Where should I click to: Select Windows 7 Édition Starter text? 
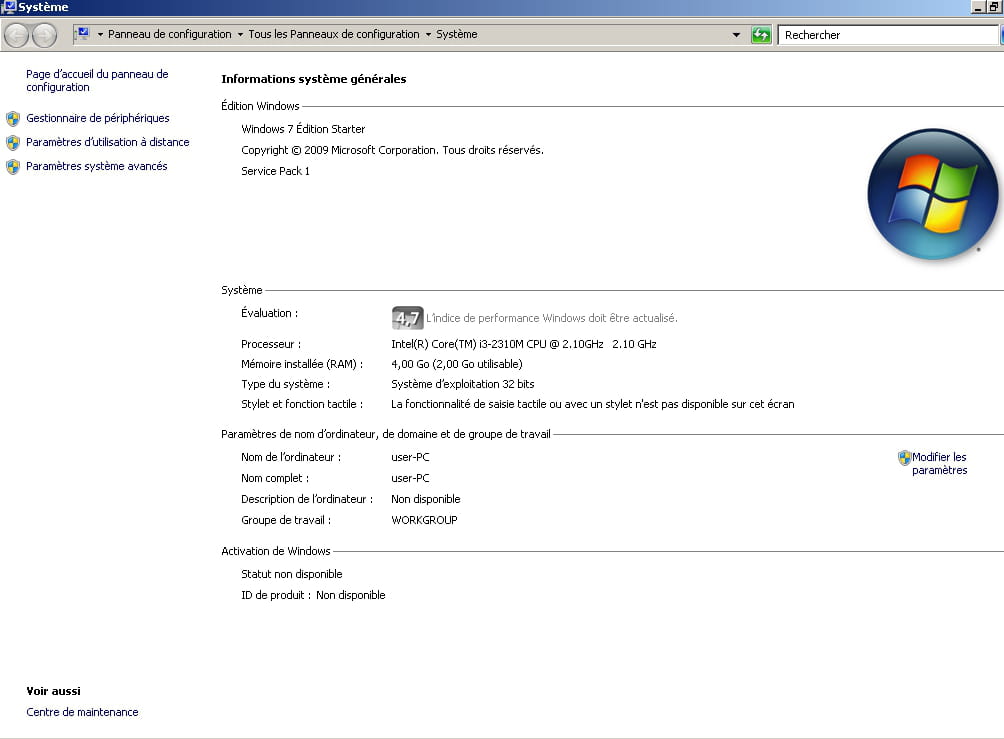tap(303, 129)
